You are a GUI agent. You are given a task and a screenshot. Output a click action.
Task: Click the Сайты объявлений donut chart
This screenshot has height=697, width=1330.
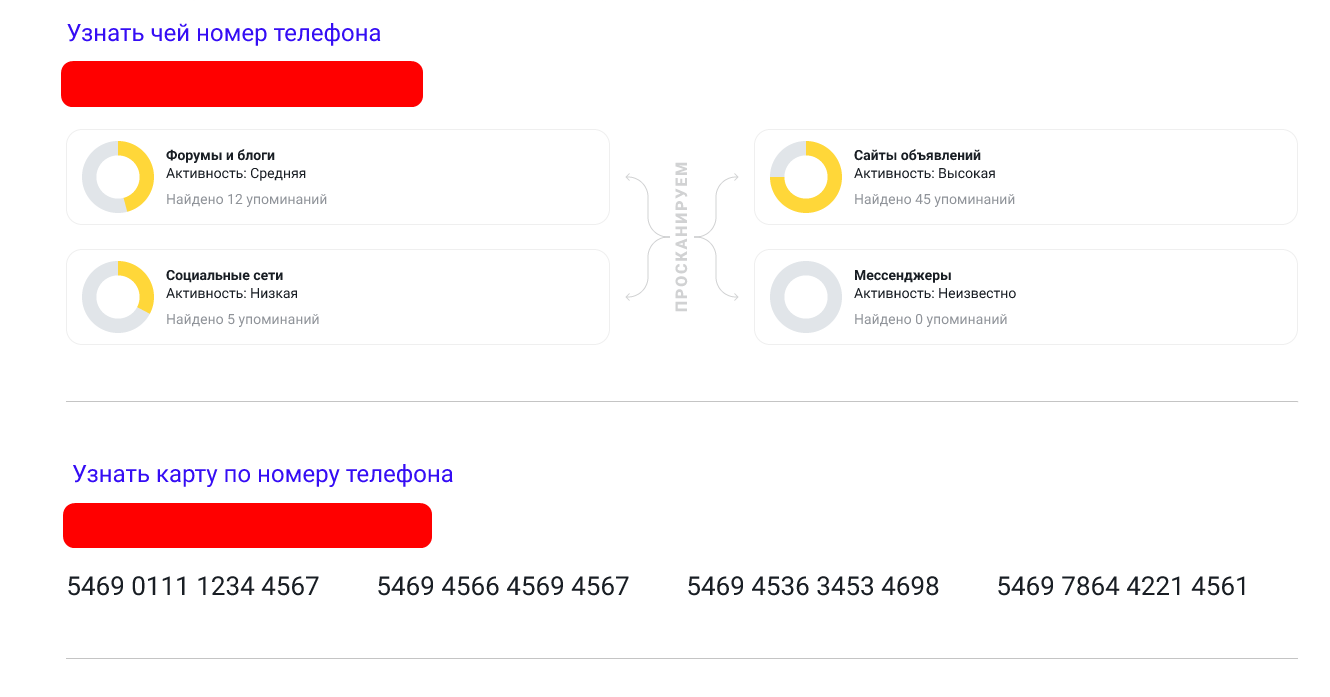pyautogui.click(x=806, y=177)
